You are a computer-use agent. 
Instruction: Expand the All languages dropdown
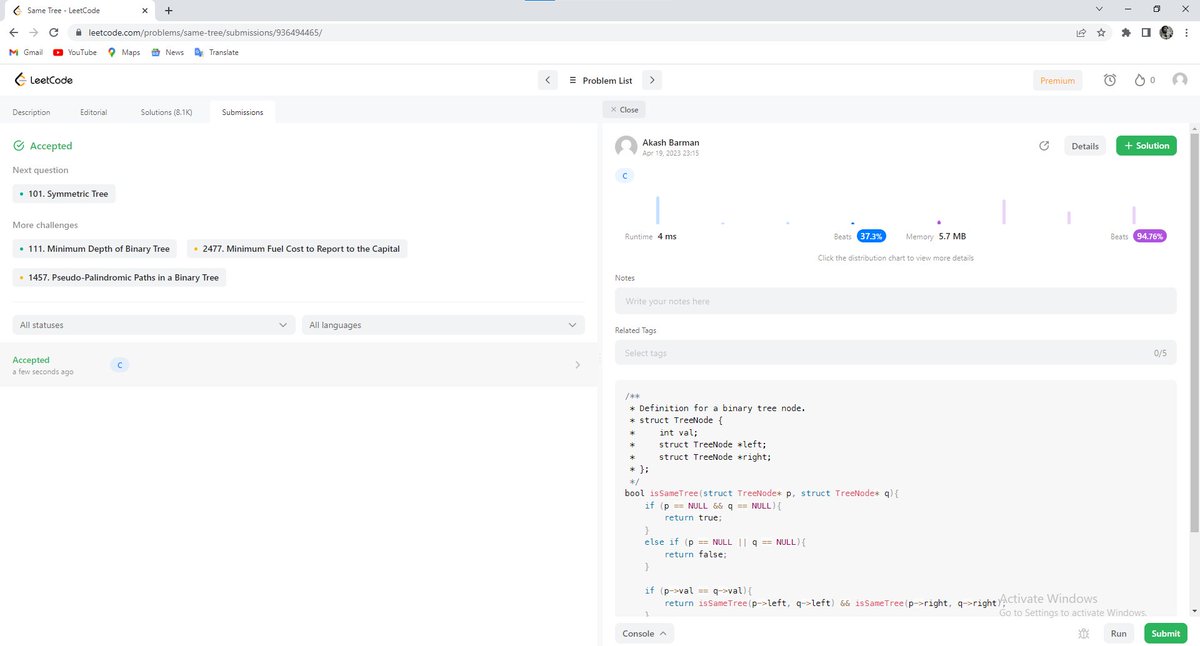(444, 325)
